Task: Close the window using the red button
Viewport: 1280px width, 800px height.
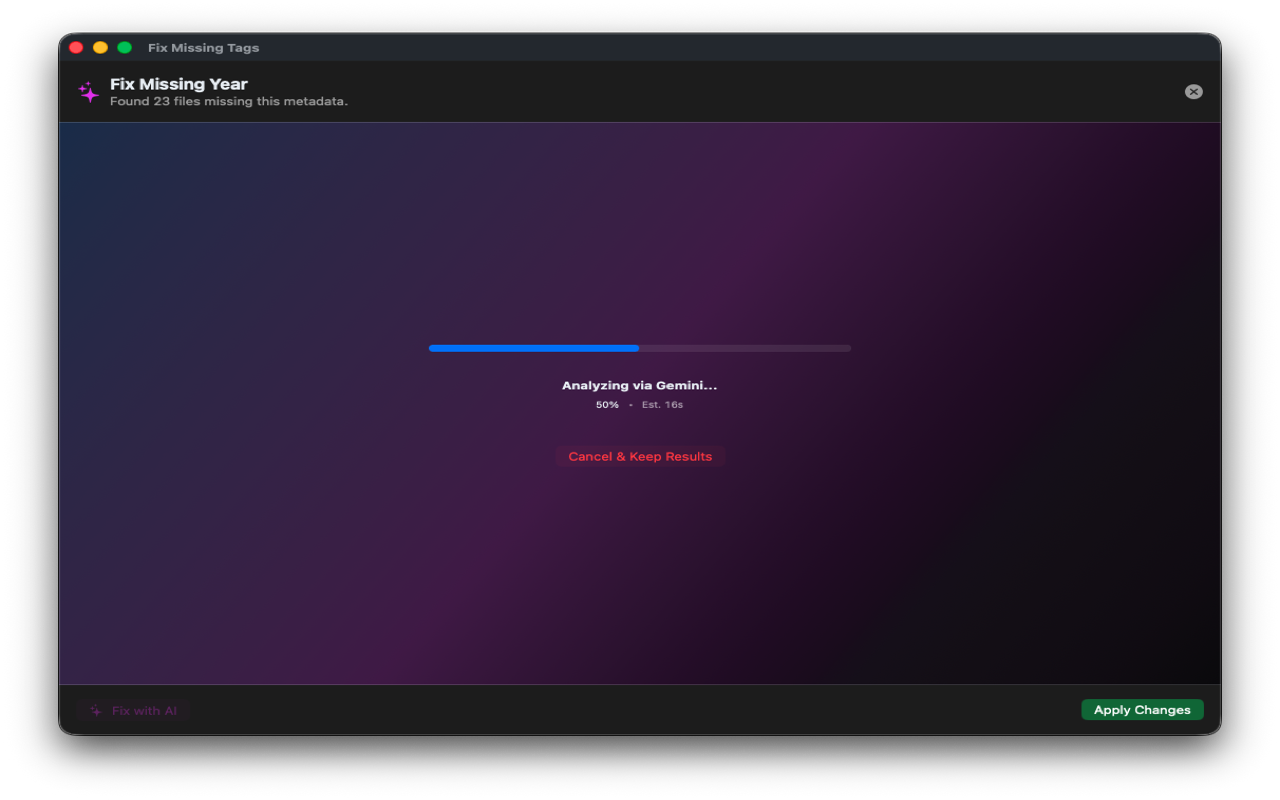Action: pos(76,48)
